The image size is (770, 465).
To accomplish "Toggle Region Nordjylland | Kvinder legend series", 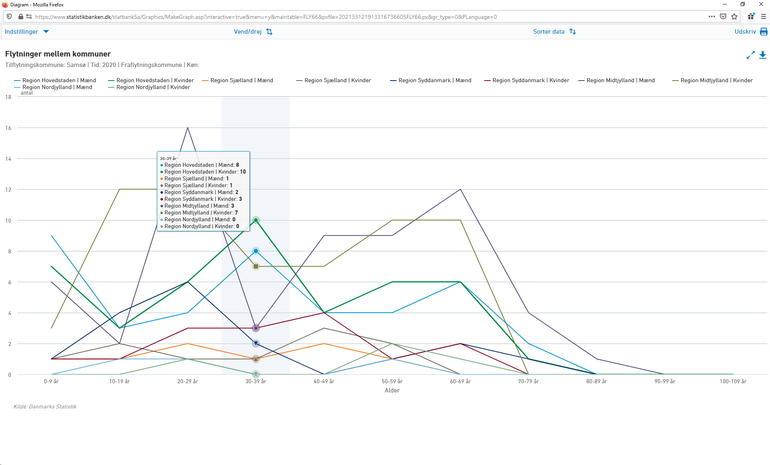I will 149,87.
